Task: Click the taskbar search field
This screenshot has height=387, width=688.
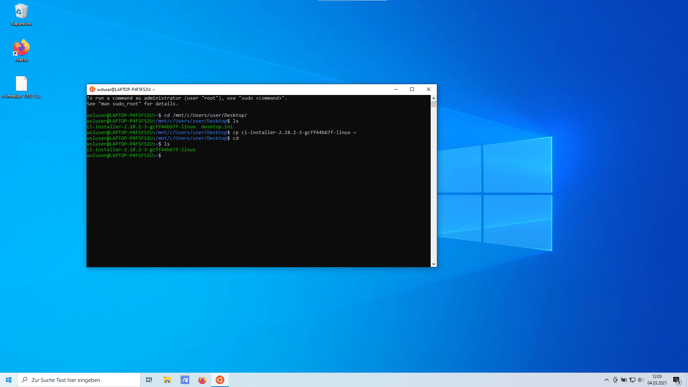Action: coord(79,380)
